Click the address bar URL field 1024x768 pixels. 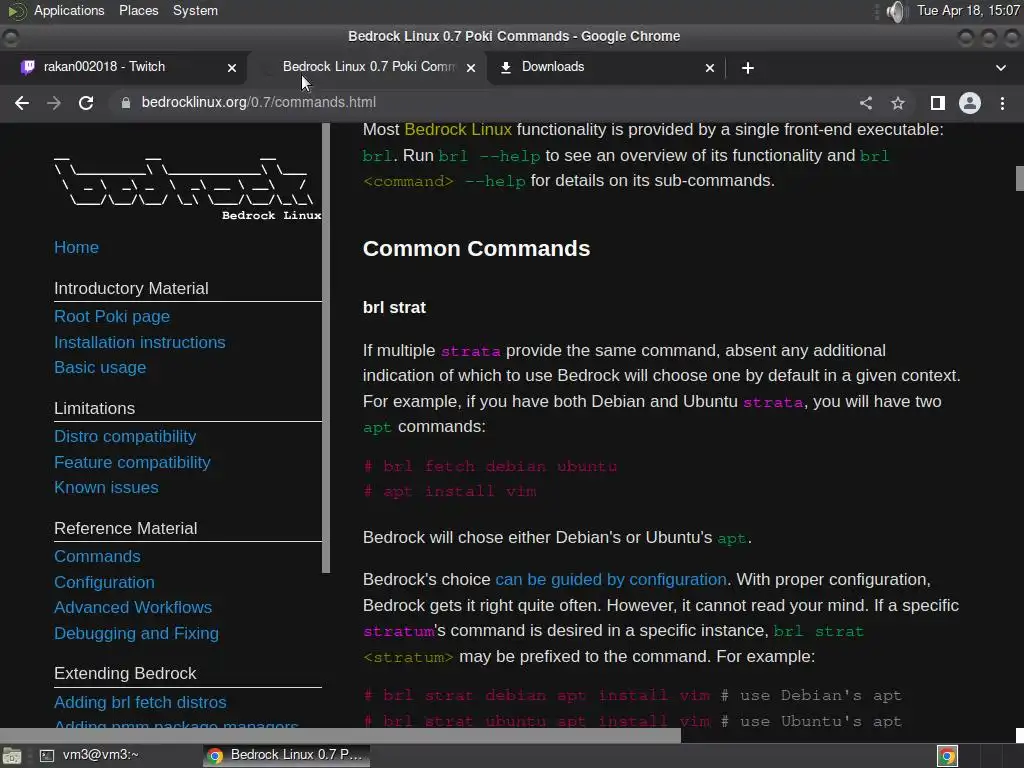[x=483, y=103]
